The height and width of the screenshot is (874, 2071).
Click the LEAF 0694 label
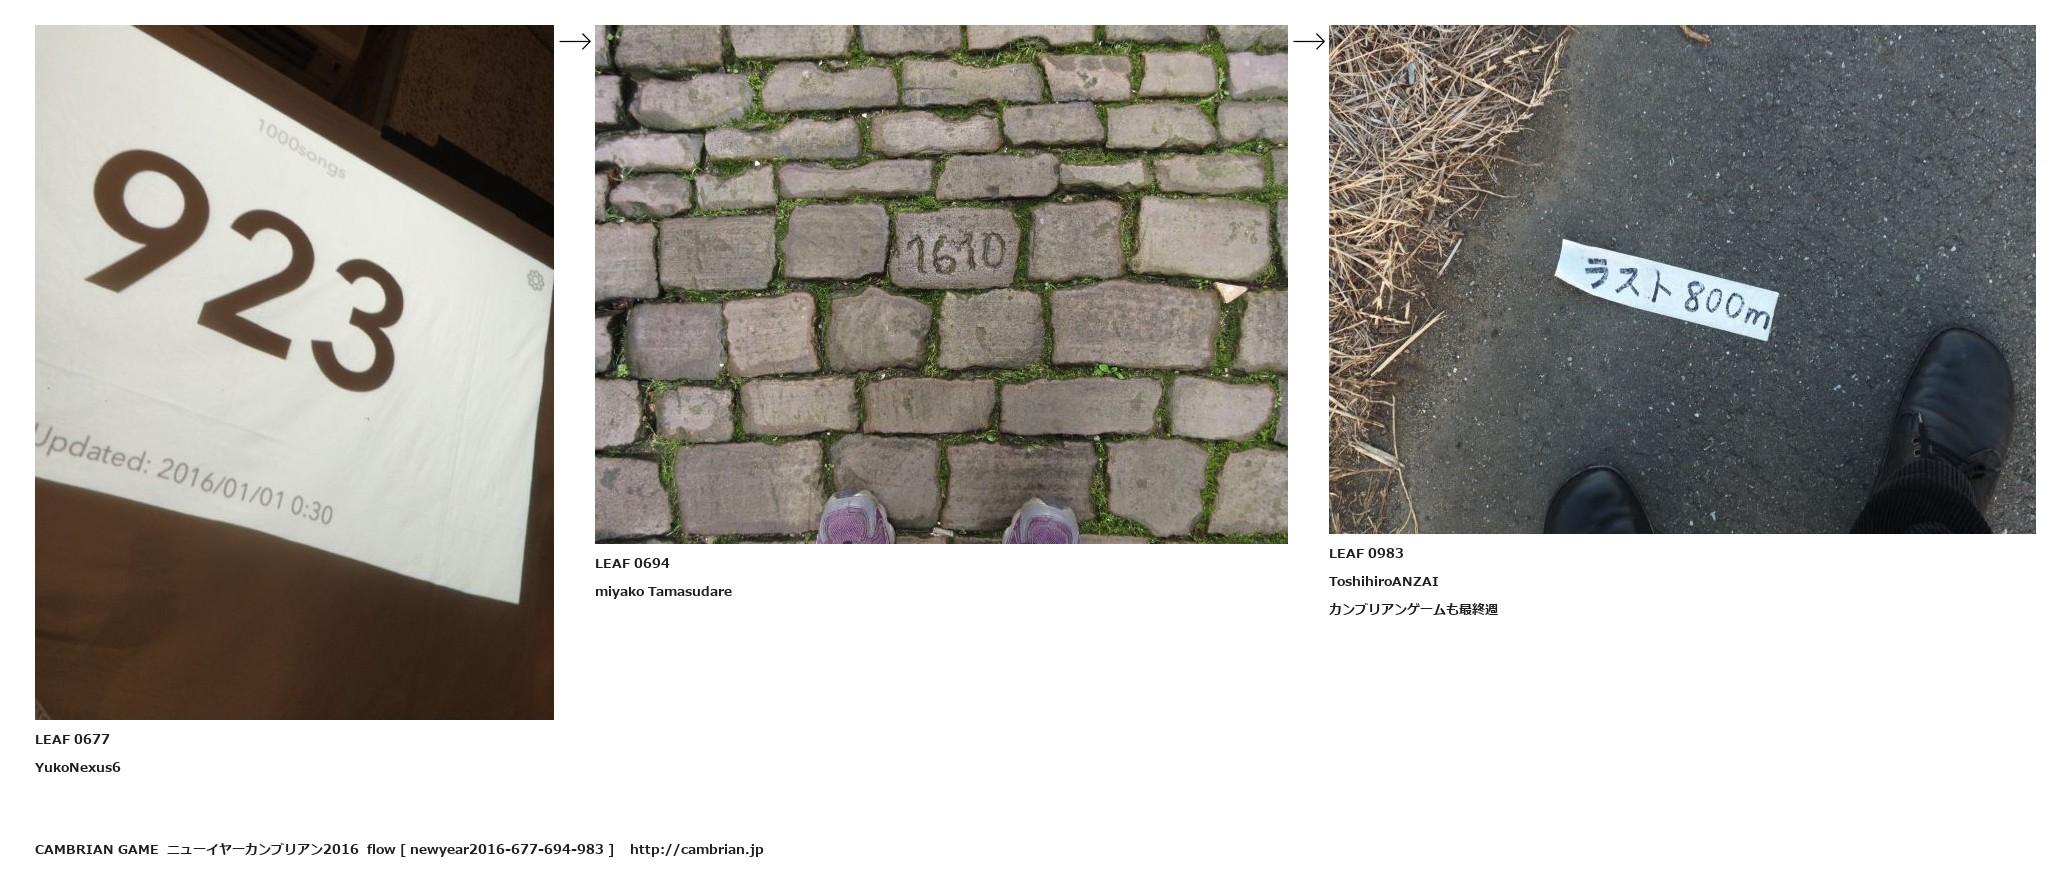click(x=632, y=563)
